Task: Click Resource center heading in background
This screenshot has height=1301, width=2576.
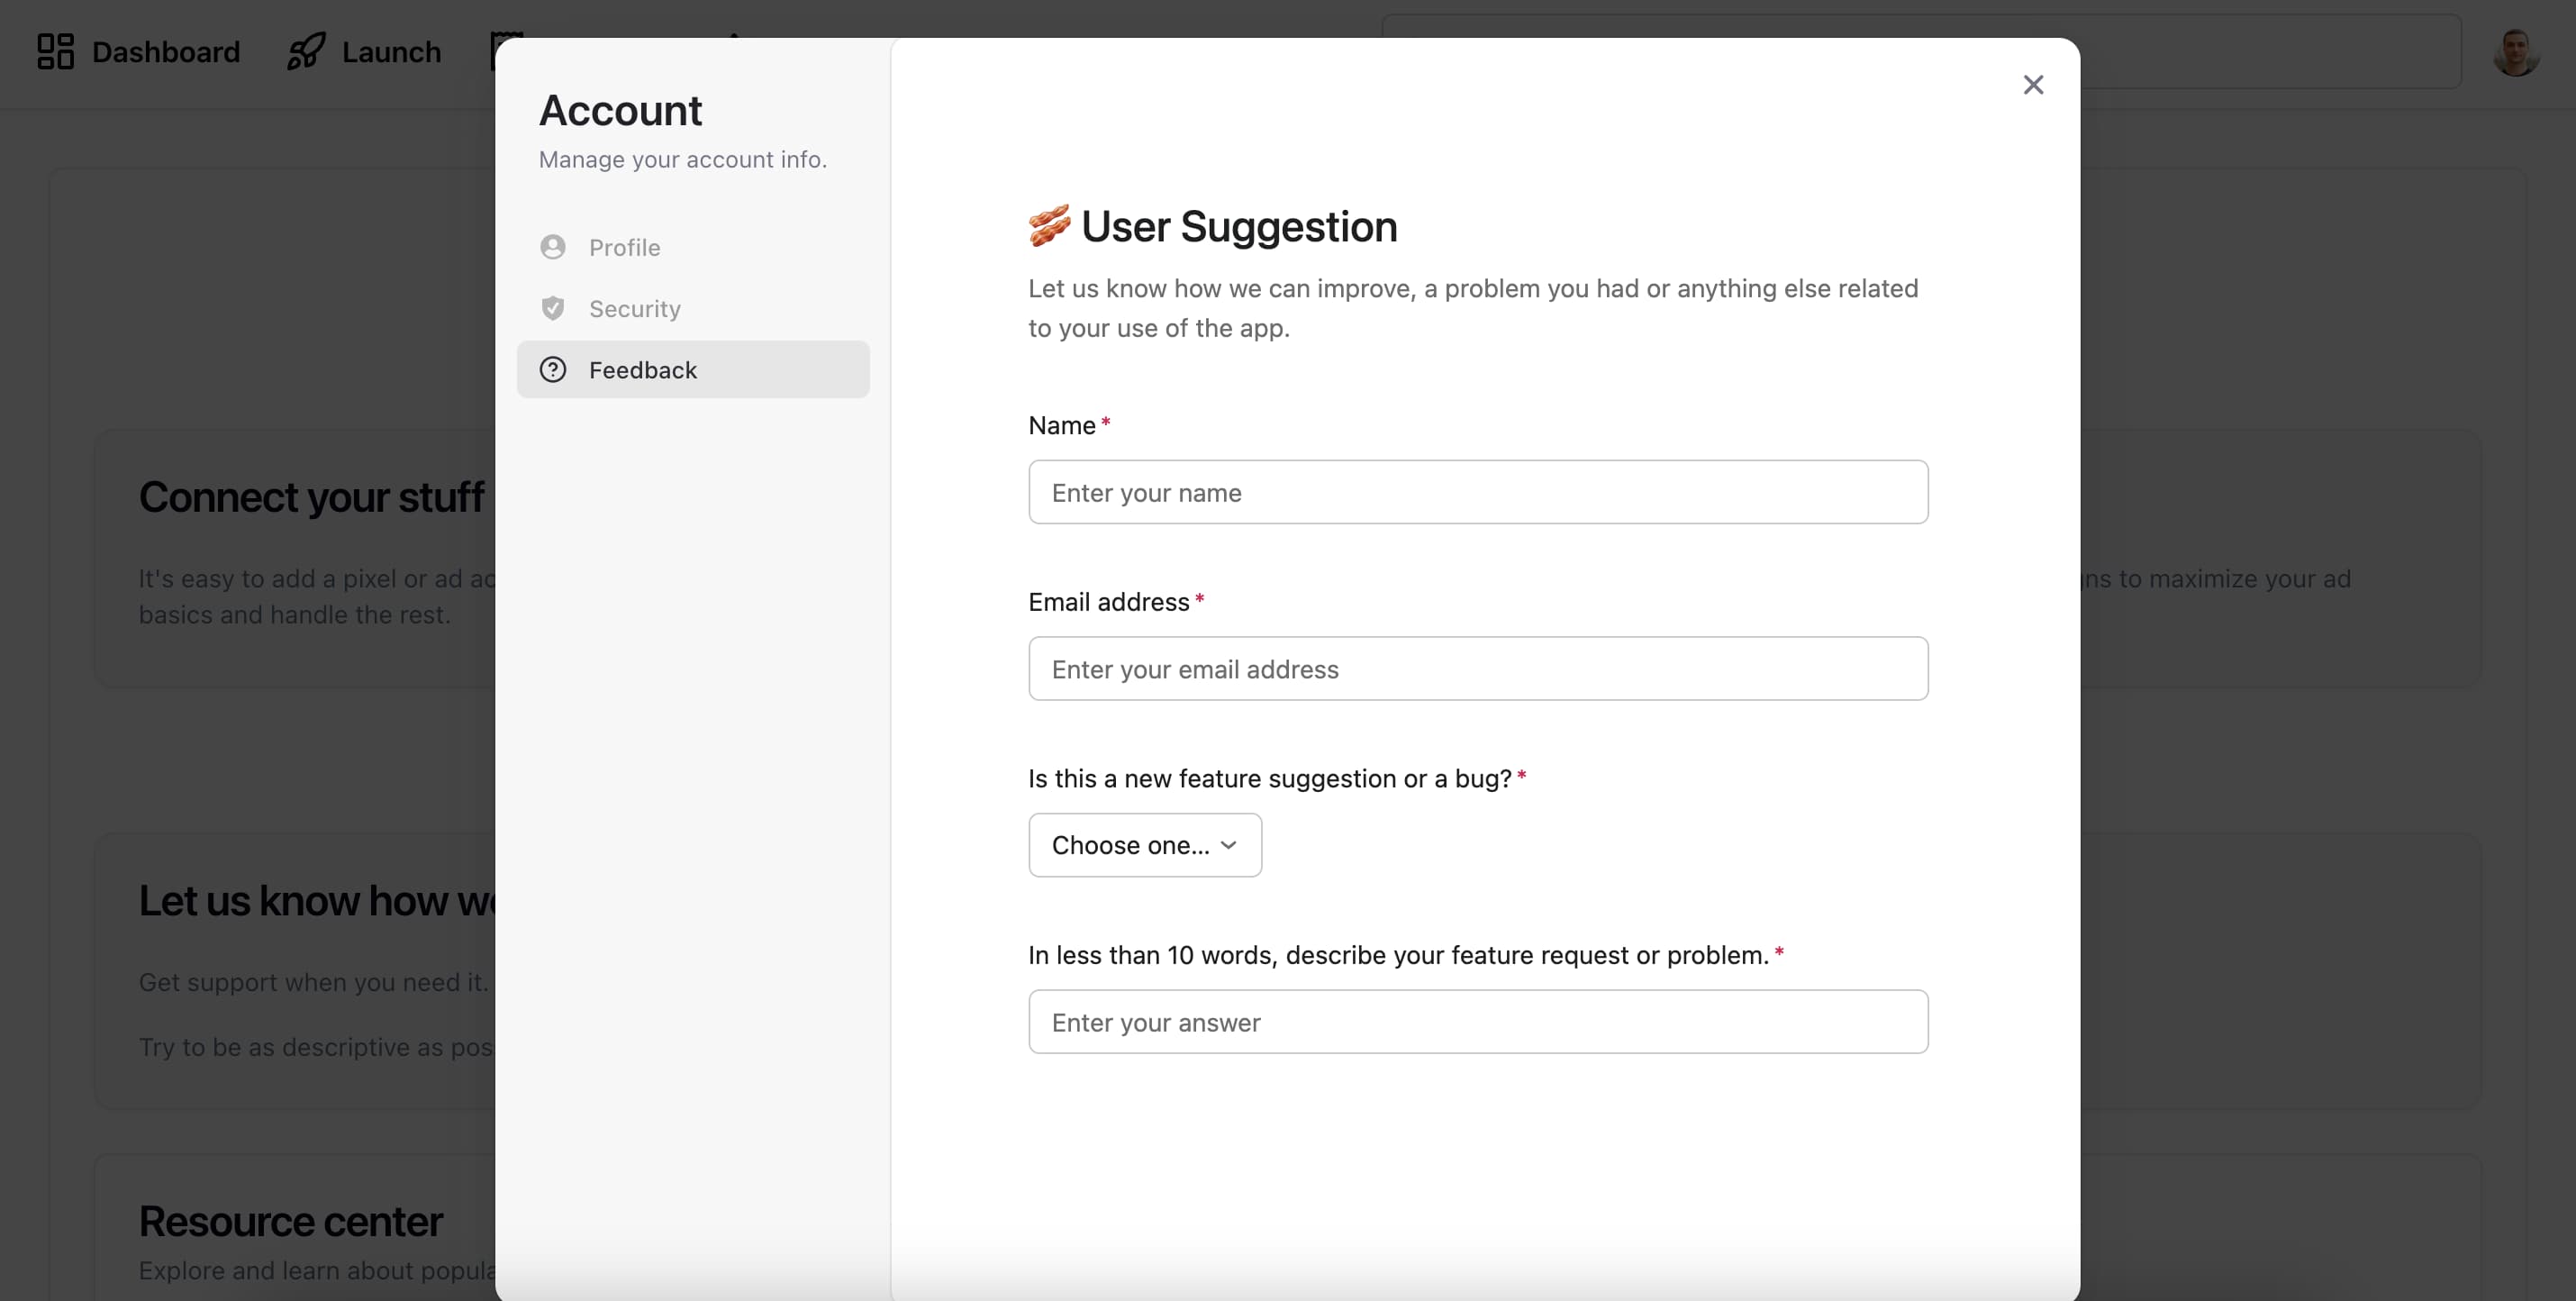Action: coord(291,1221)
